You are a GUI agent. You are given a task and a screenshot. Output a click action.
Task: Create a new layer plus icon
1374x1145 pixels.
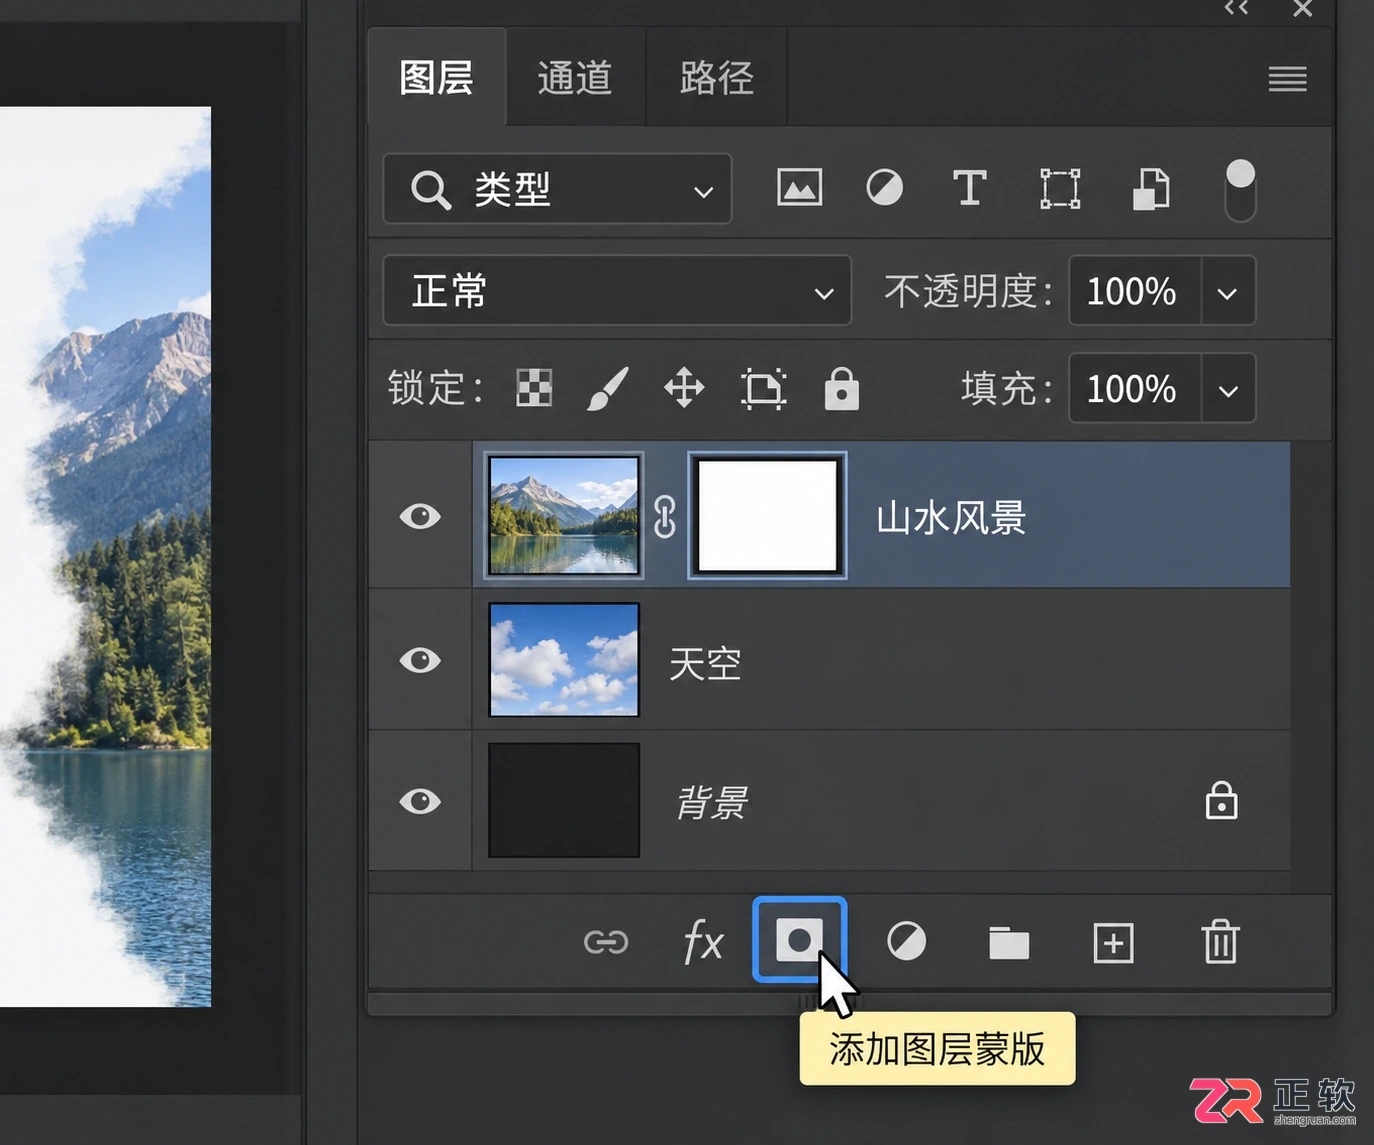[x=1113, y=942]
